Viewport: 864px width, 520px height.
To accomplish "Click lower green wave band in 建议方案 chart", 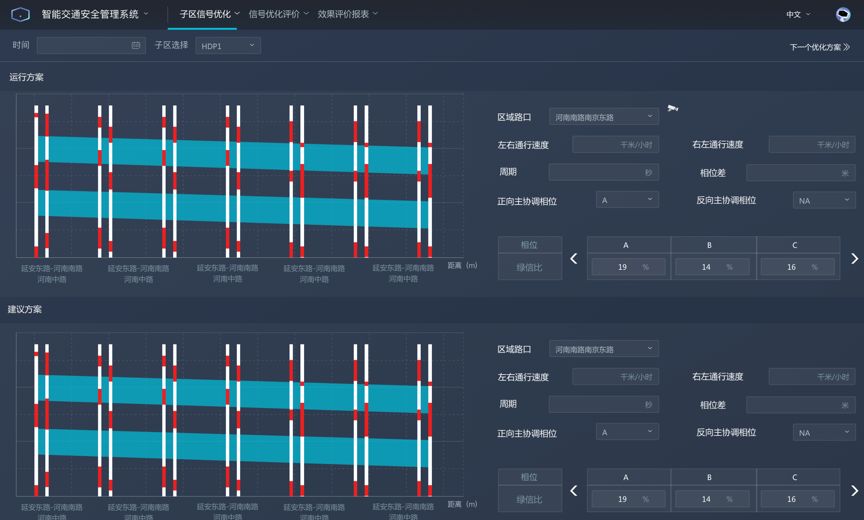I will coord(234,447).
